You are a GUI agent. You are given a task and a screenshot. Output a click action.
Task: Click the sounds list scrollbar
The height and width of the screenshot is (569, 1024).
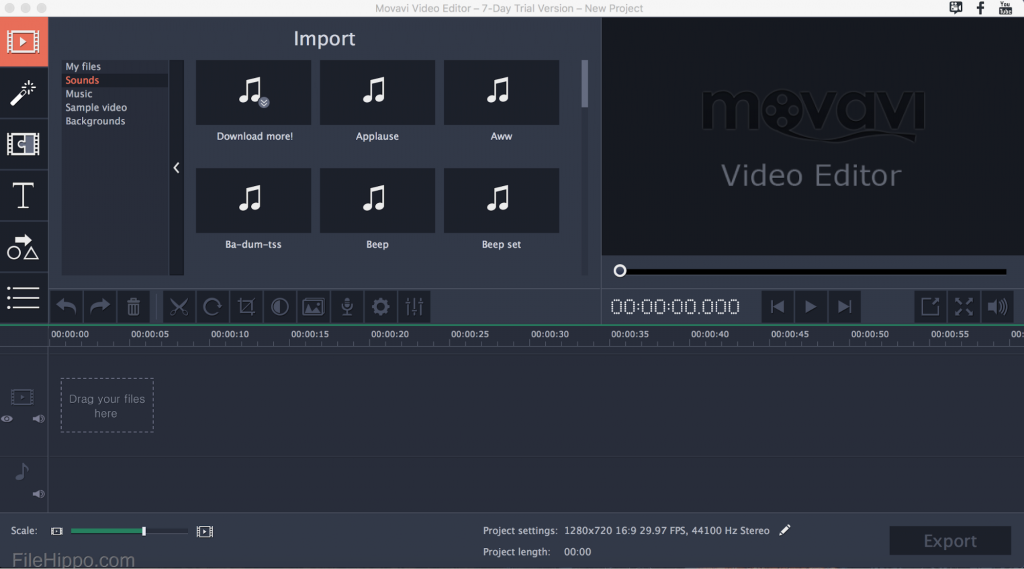coord(584,84)
